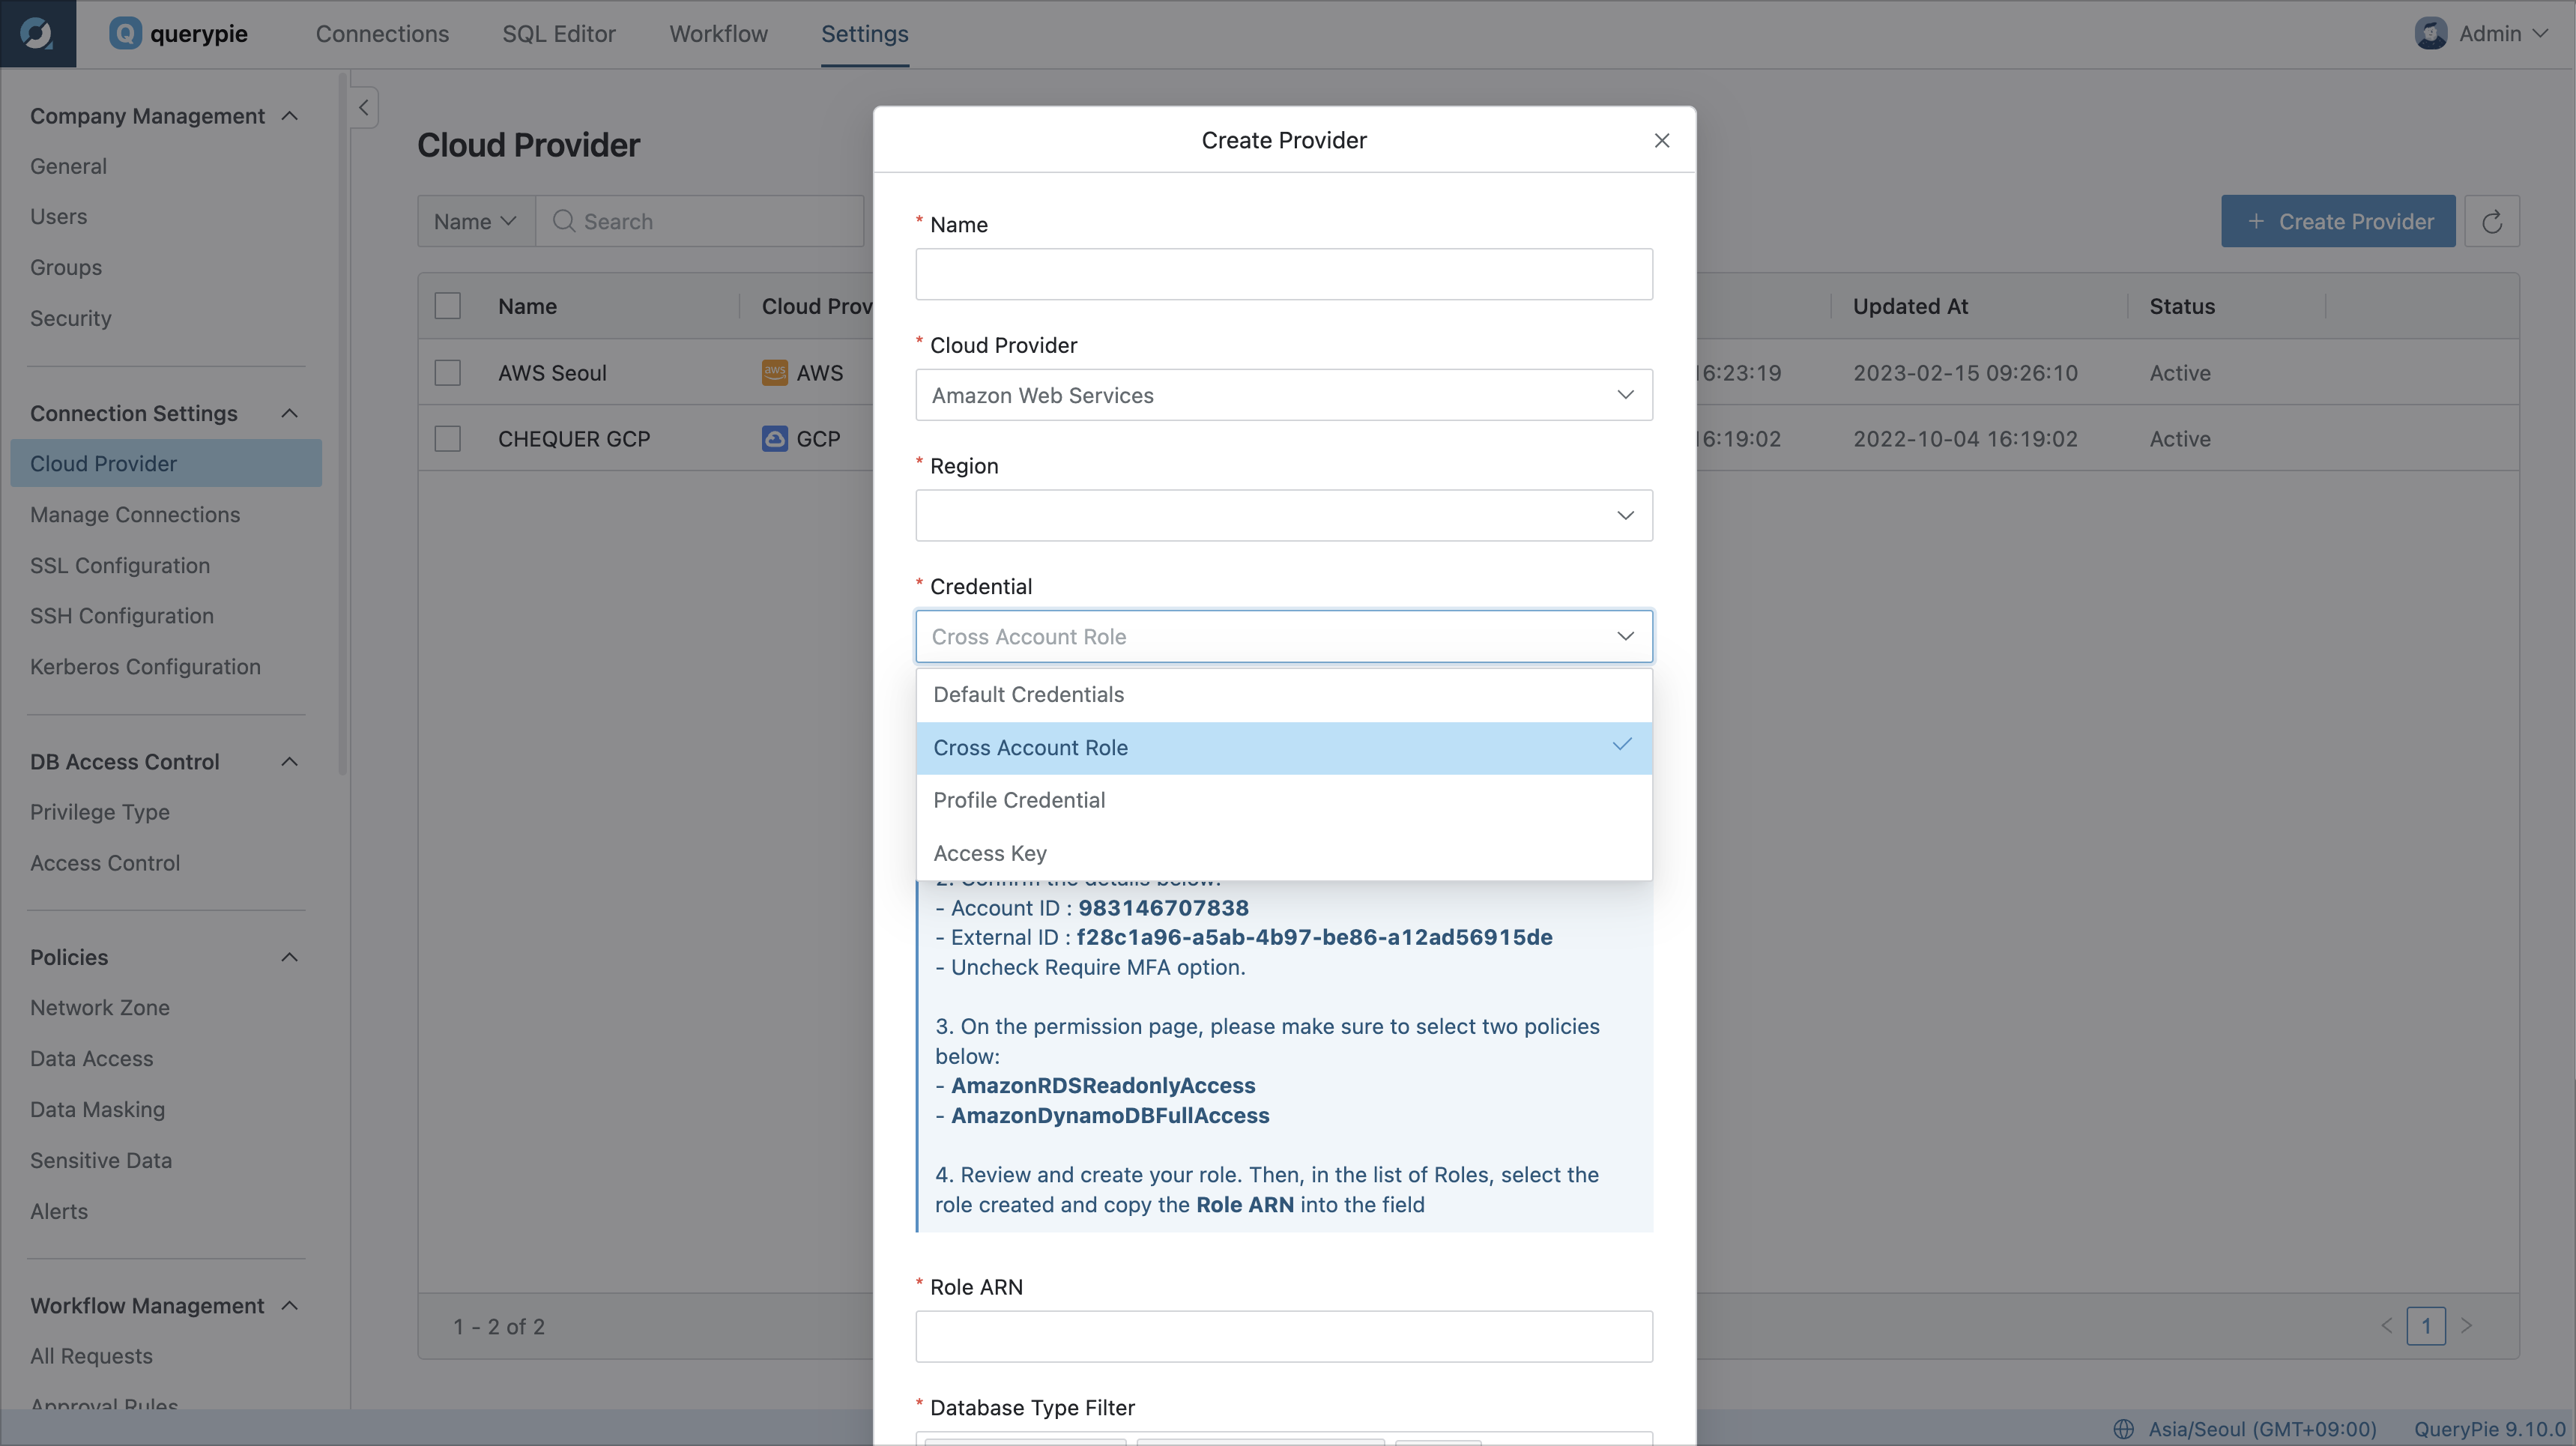Open Kerberos Configuration in sidebar

tap(145, 667)
